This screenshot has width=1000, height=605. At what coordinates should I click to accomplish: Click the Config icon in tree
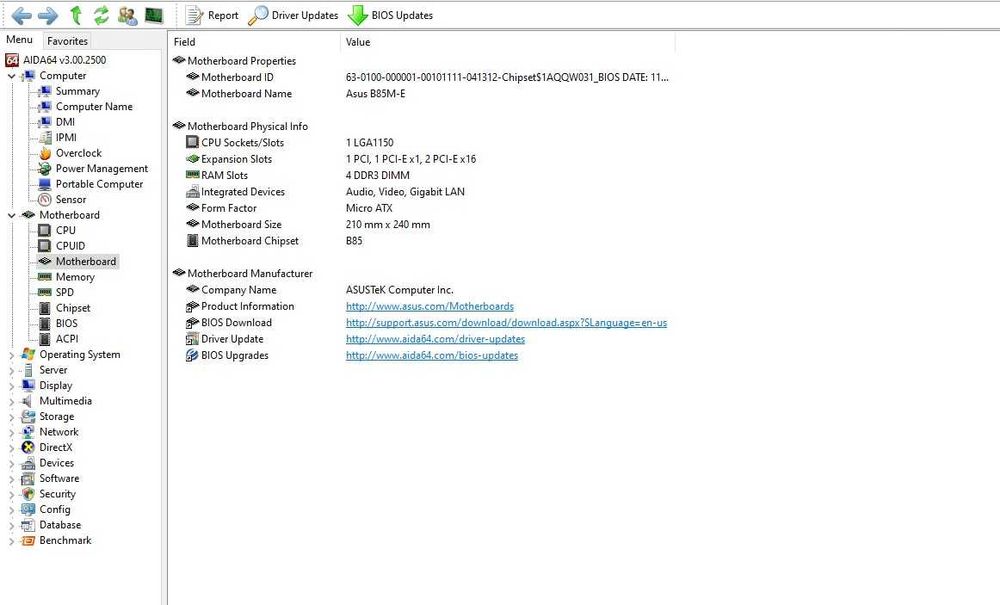[28, 509]
